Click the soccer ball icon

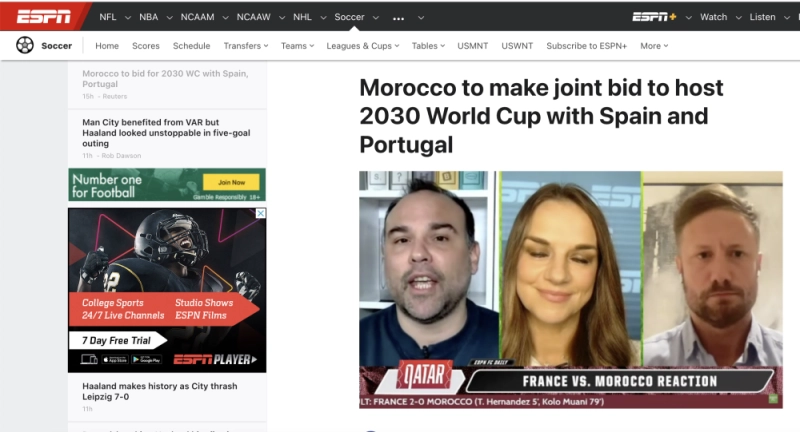(24, 45)
